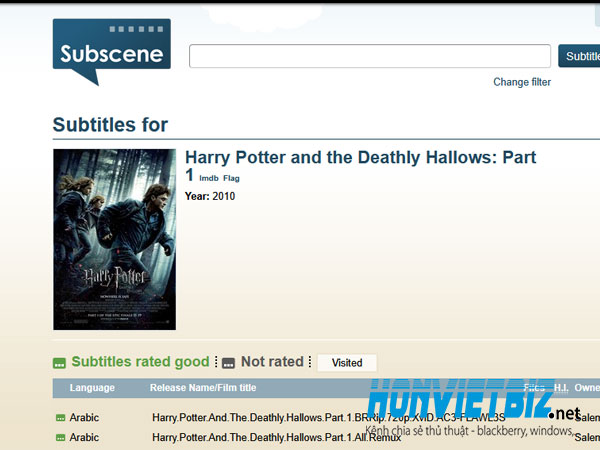600x450 pixels.
Task: Click the Subscene logo
Action: [112, 52]
